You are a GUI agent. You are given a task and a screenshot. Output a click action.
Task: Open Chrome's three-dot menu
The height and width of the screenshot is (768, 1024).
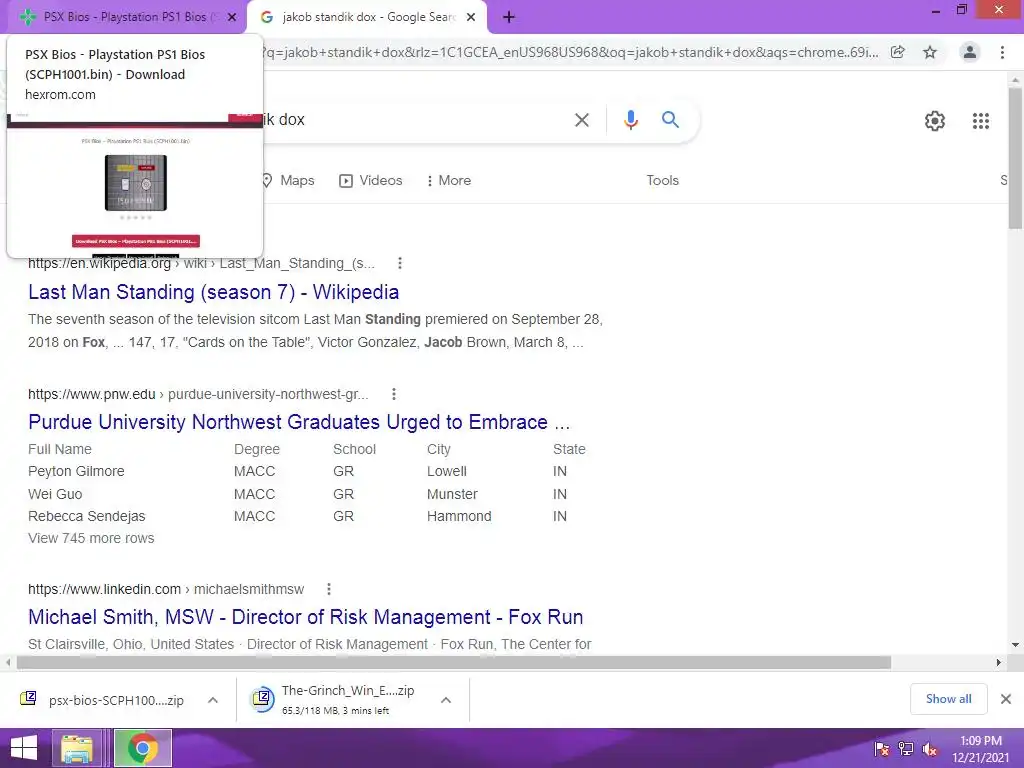pyautogui.click(x=1002, y=52)
